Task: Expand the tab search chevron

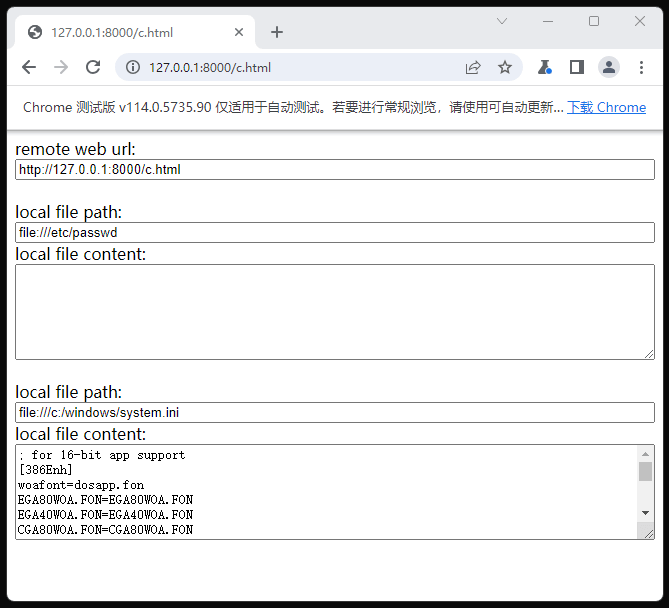Action: [502, 21]
